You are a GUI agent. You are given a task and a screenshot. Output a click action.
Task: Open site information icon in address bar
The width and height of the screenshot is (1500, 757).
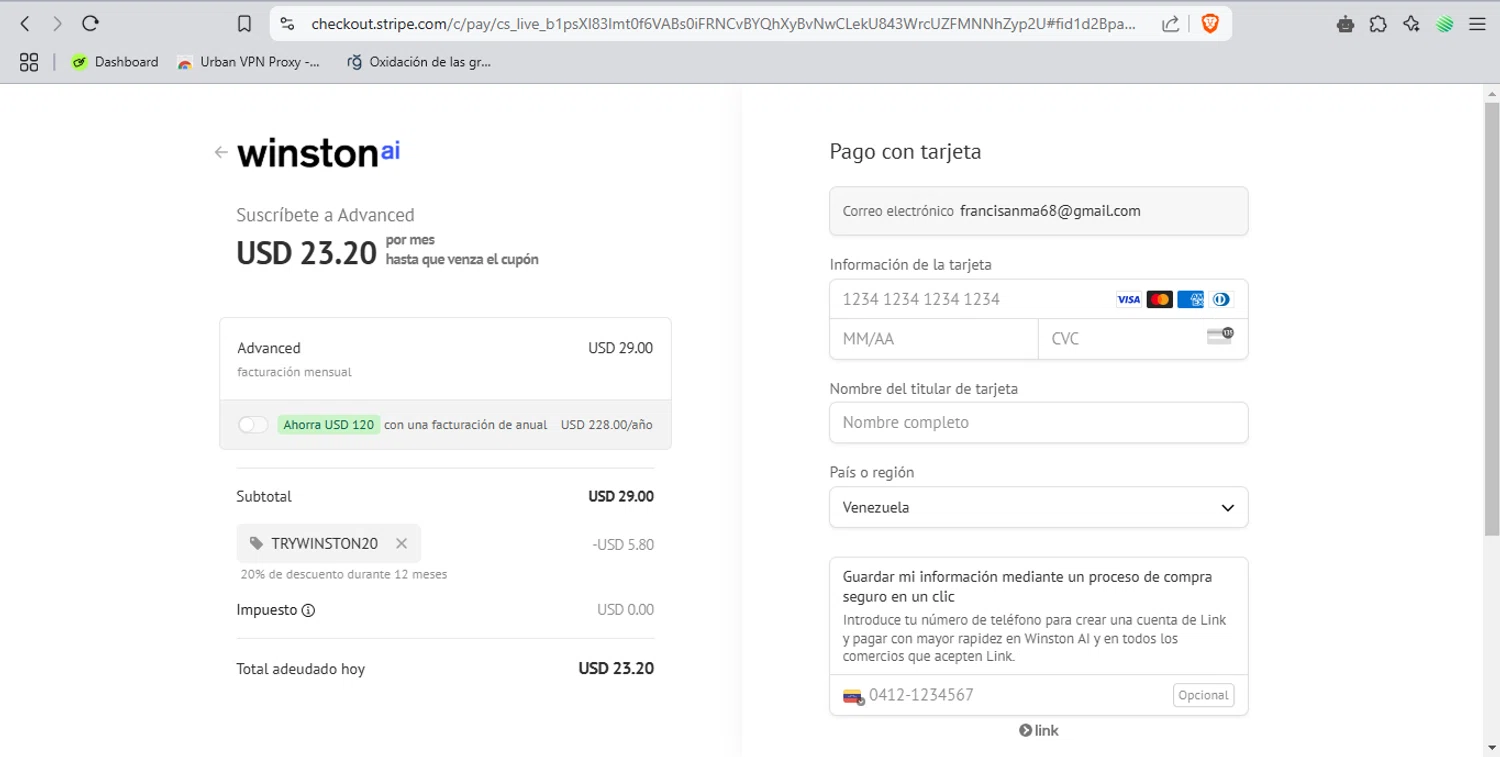(x=287, y=24)
